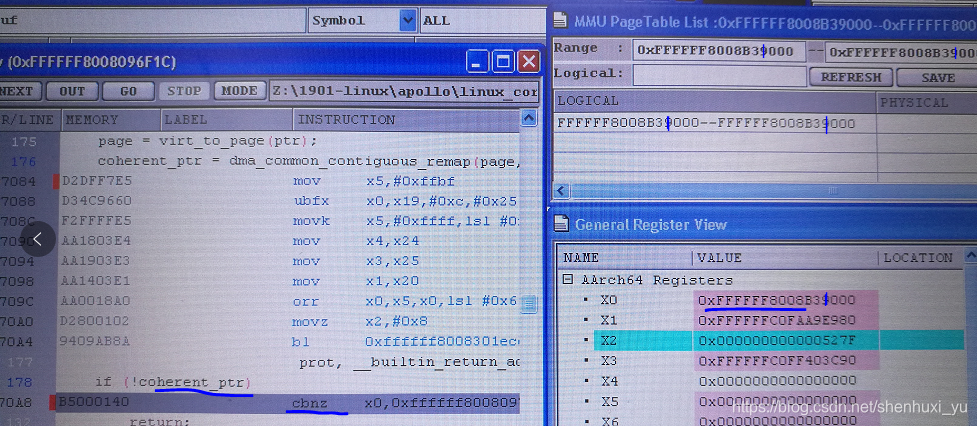
Task: Open the Symbol dropdown arrow
Action: (x=408, y=21)
